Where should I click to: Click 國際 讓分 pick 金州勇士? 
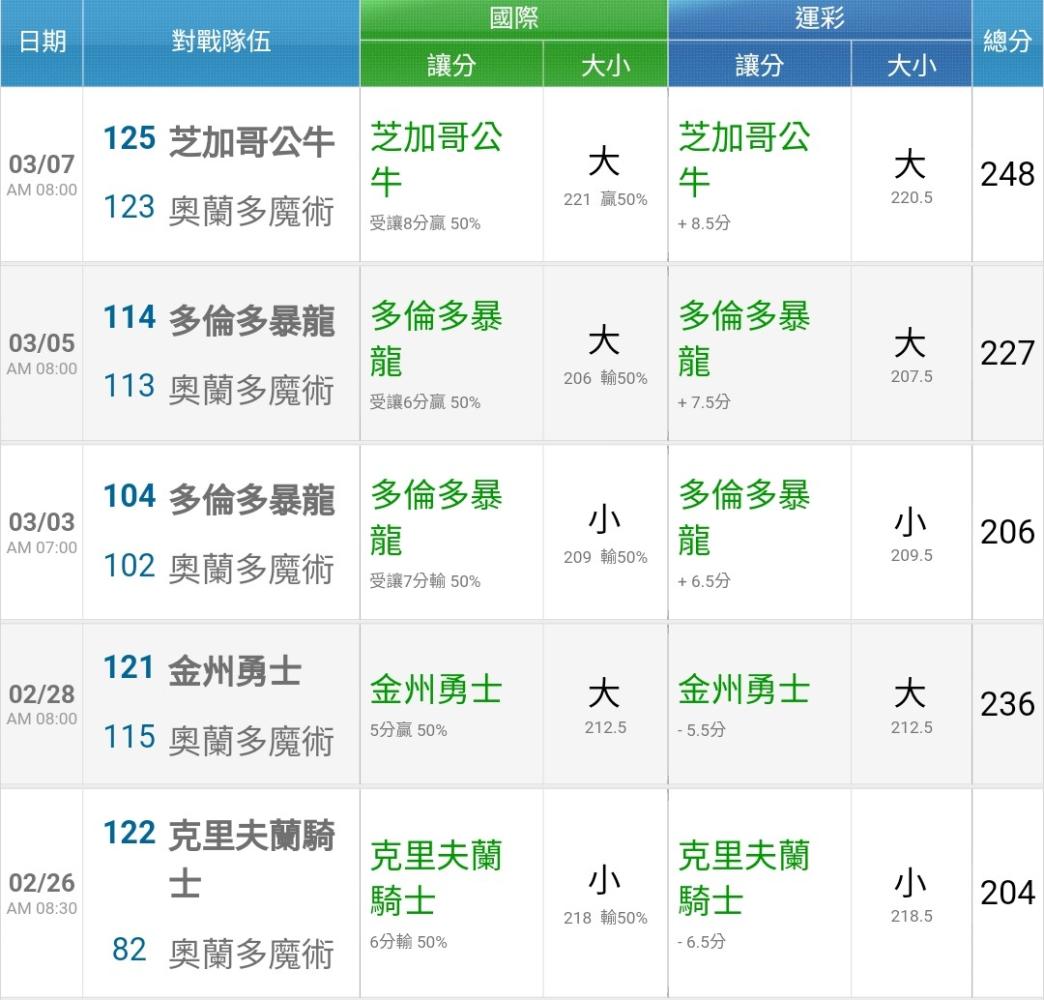(x=436, y=690)
